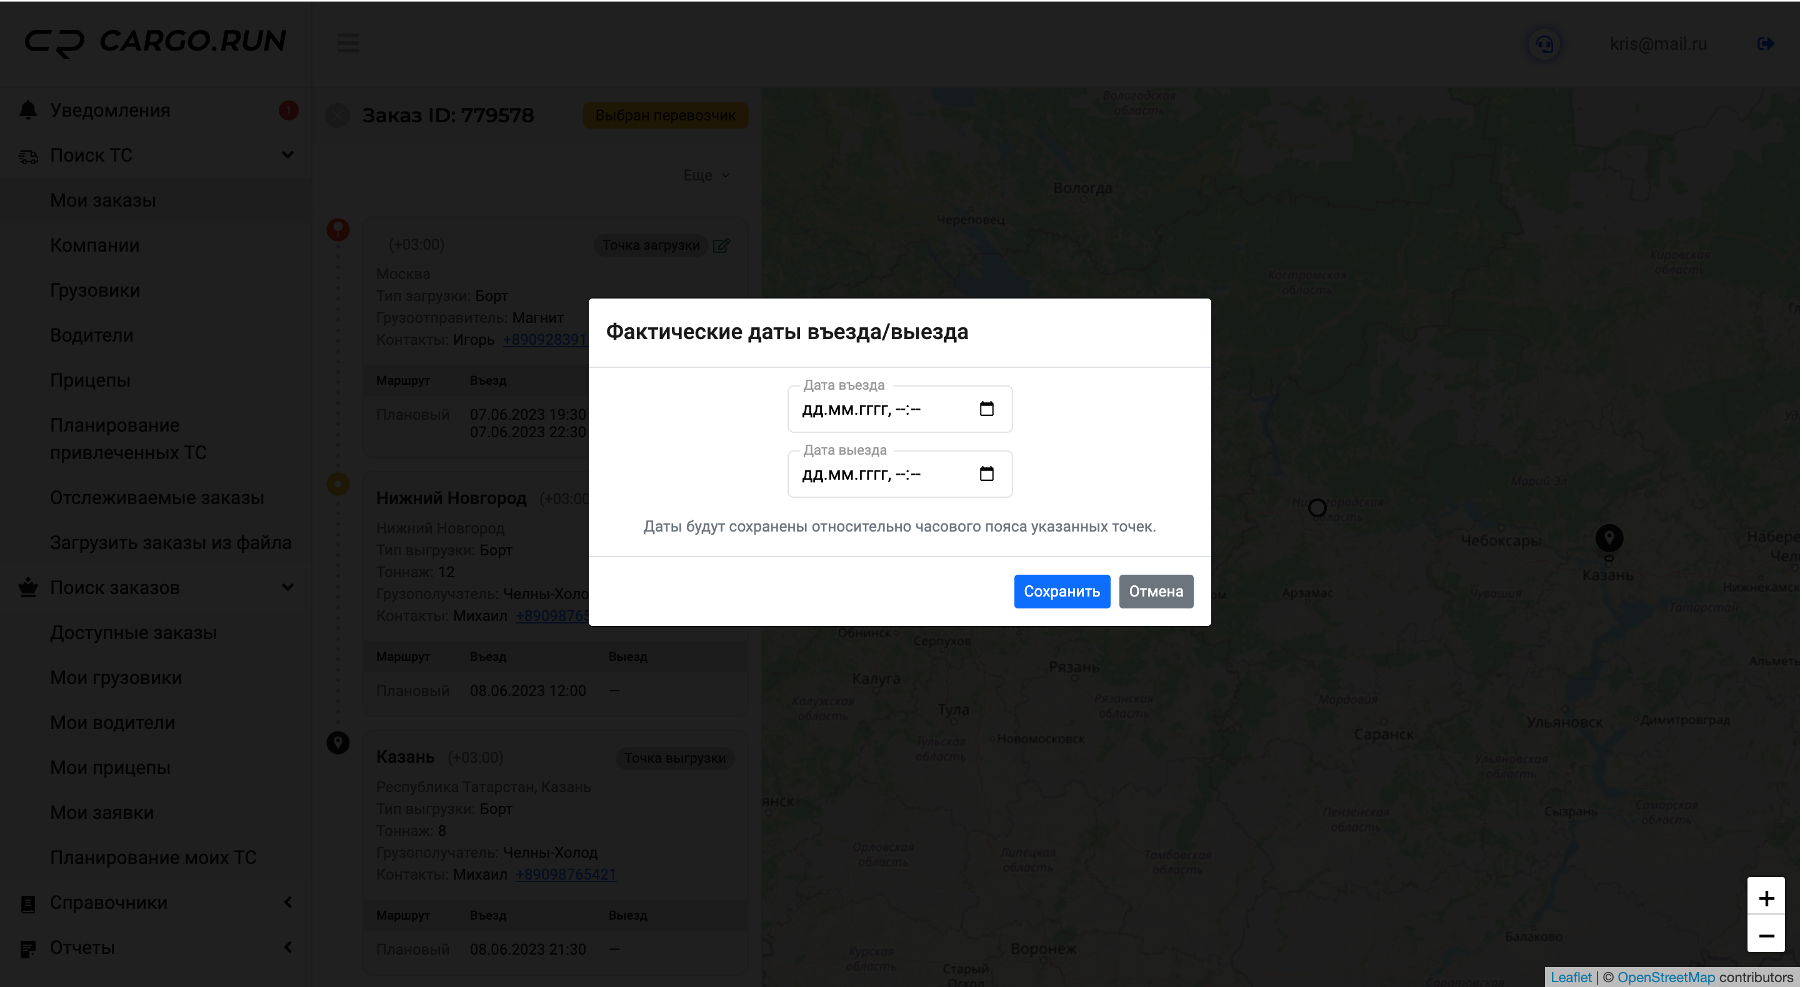Edit the Точка загрузки point

pyautogui.click(x=721, y=245)
